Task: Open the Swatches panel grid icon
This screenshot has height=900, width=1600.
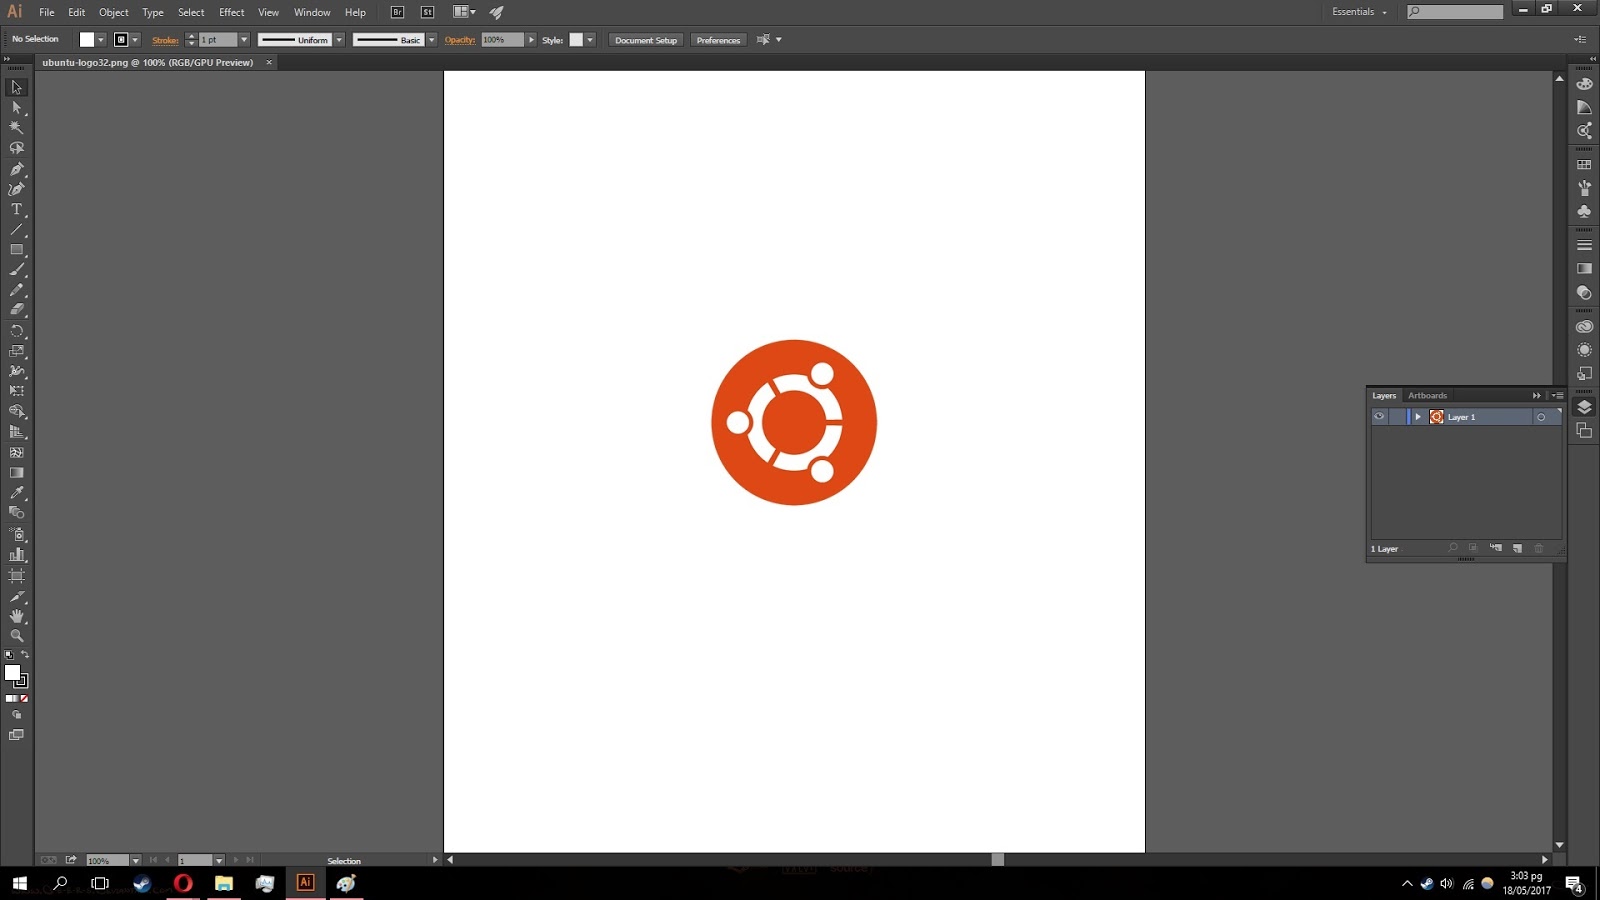Action: coord(1584,164)
